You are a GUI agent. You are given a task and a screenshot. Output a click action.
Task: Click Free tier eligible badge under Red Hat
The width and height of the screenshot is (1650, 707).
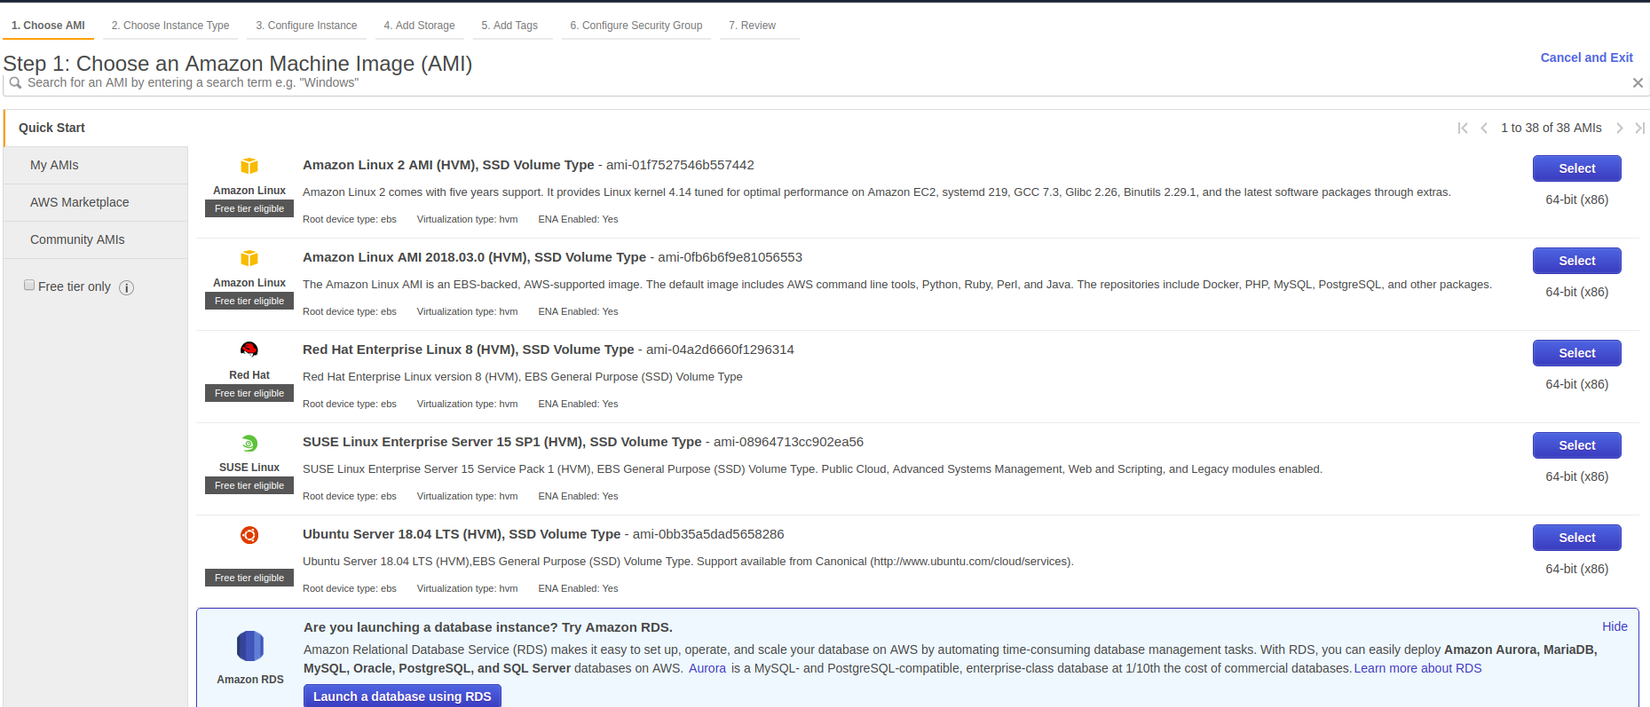pos(249,393)
